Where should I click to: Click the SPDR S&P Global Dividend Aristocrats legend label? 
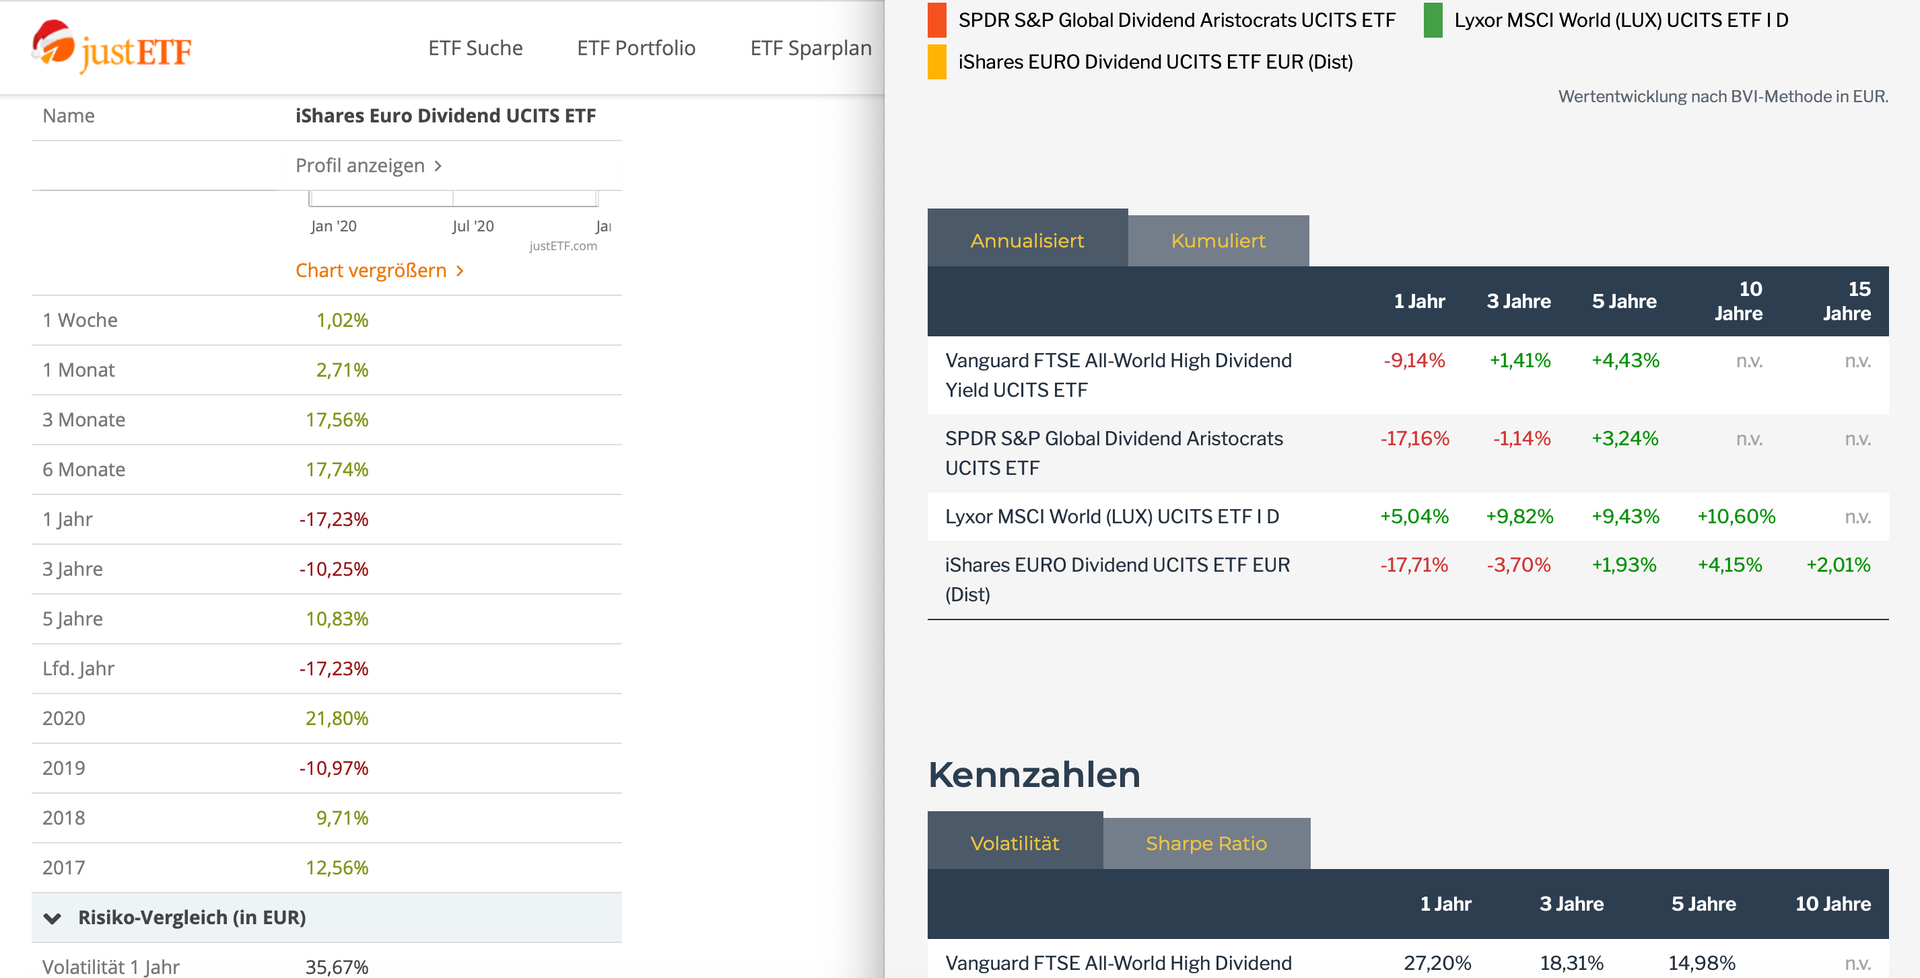coord(1176,20)
